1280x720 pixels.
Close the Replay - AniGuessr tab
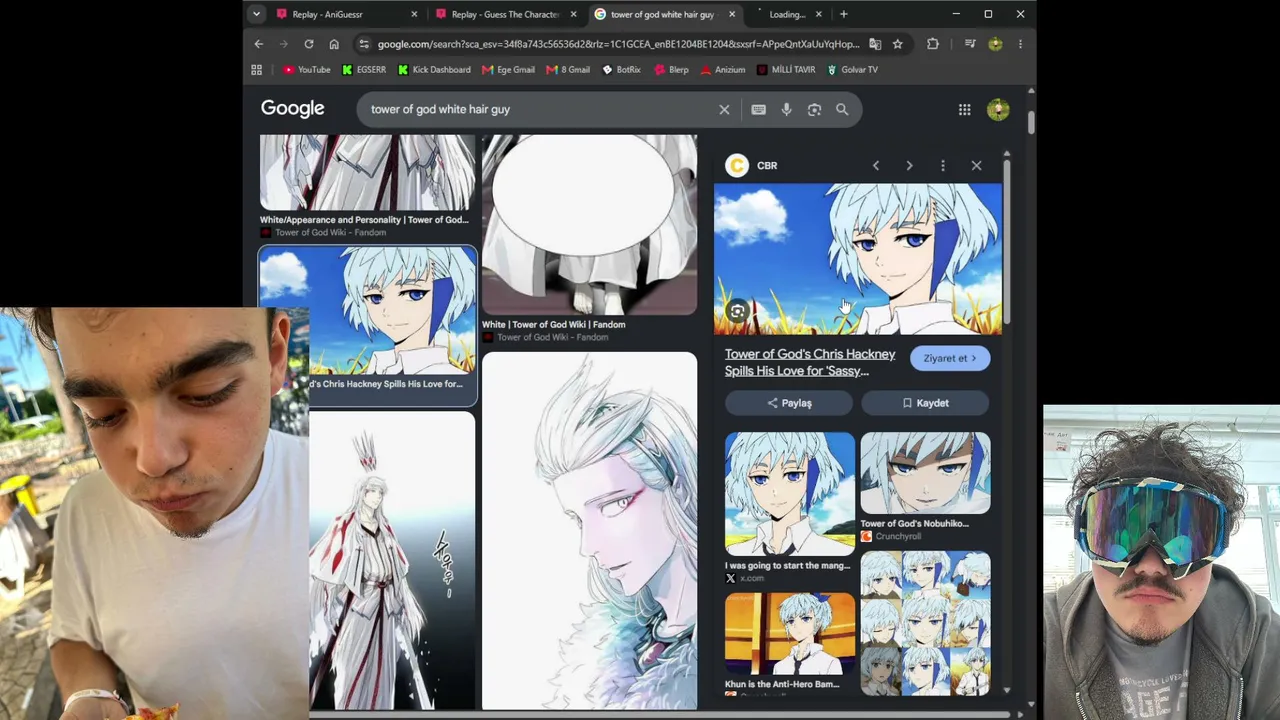[x=414, y=14]
